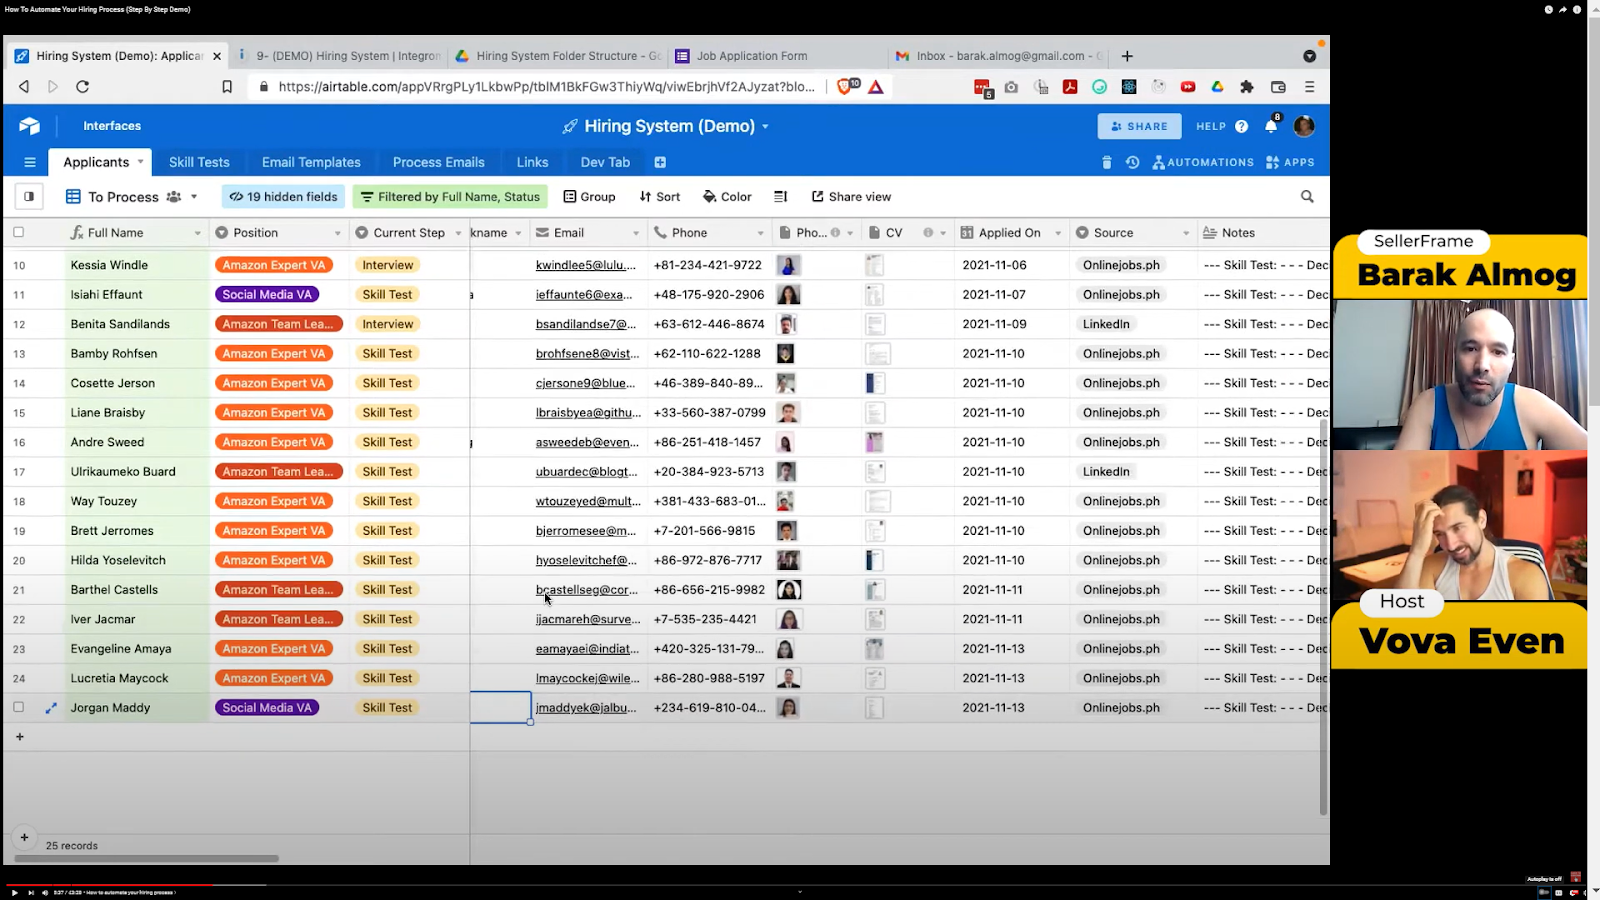Play the video with play button
The height and width of the screenshot is (900, 1600).
14,892
